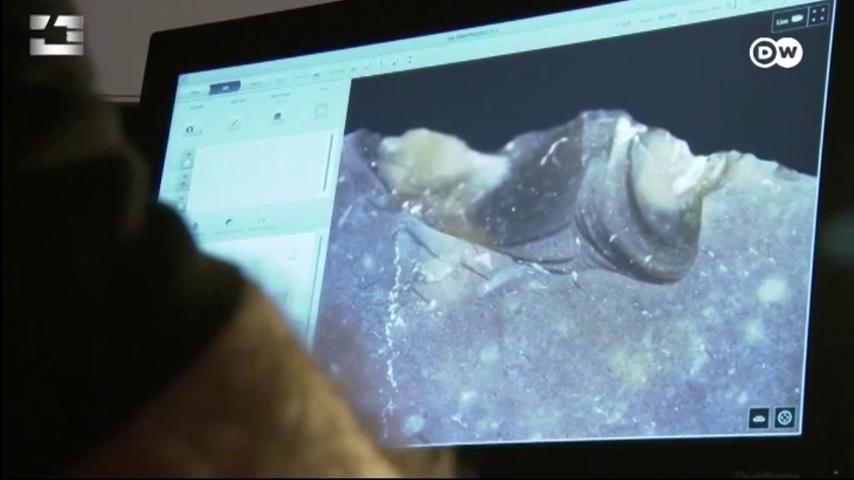Select the pencil drawing tool icon
Viewport: 854px width, 480px height.
[x=234, y=124]
